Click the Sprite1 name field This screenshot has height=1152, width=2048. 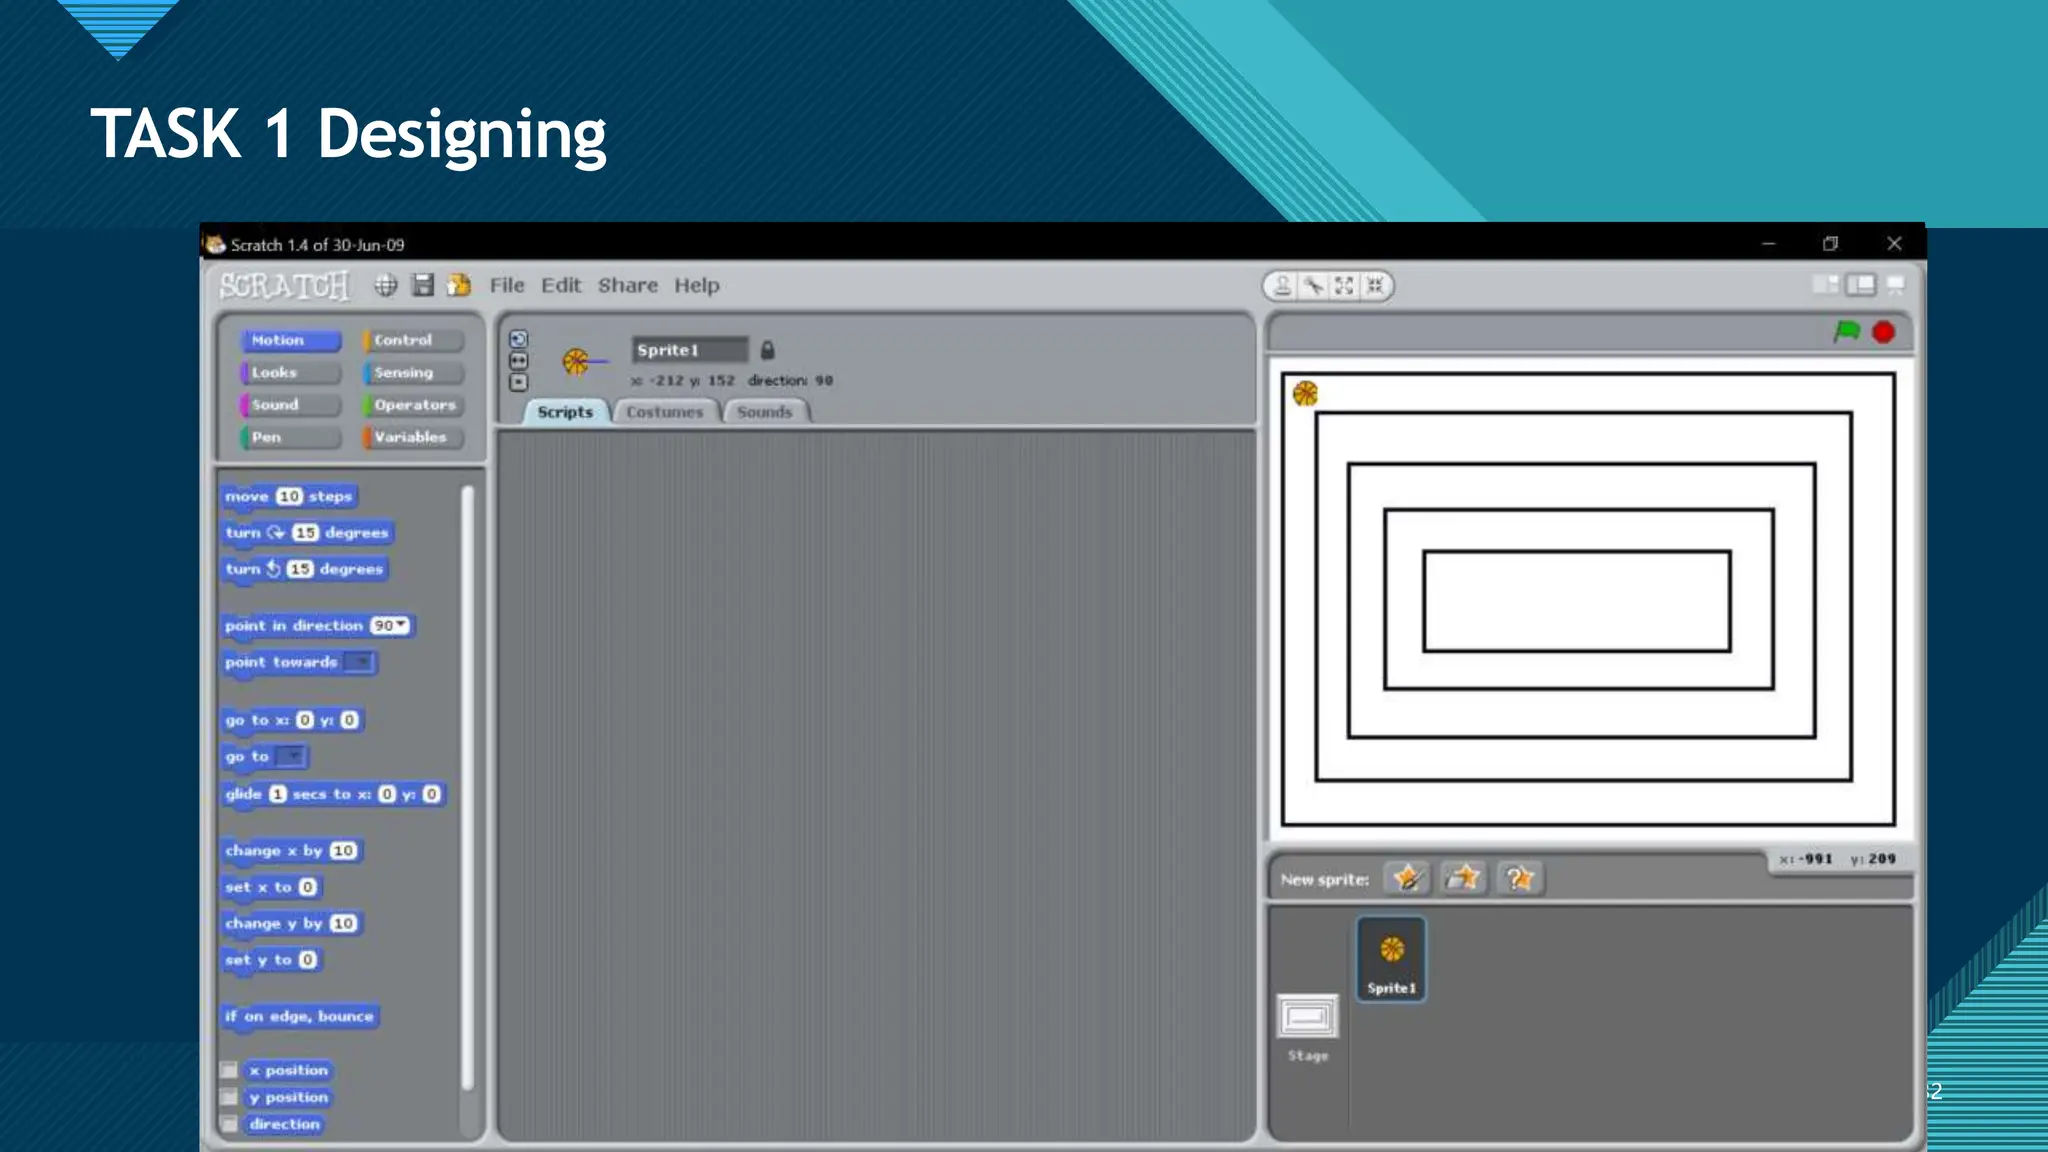tap(690, 350)
